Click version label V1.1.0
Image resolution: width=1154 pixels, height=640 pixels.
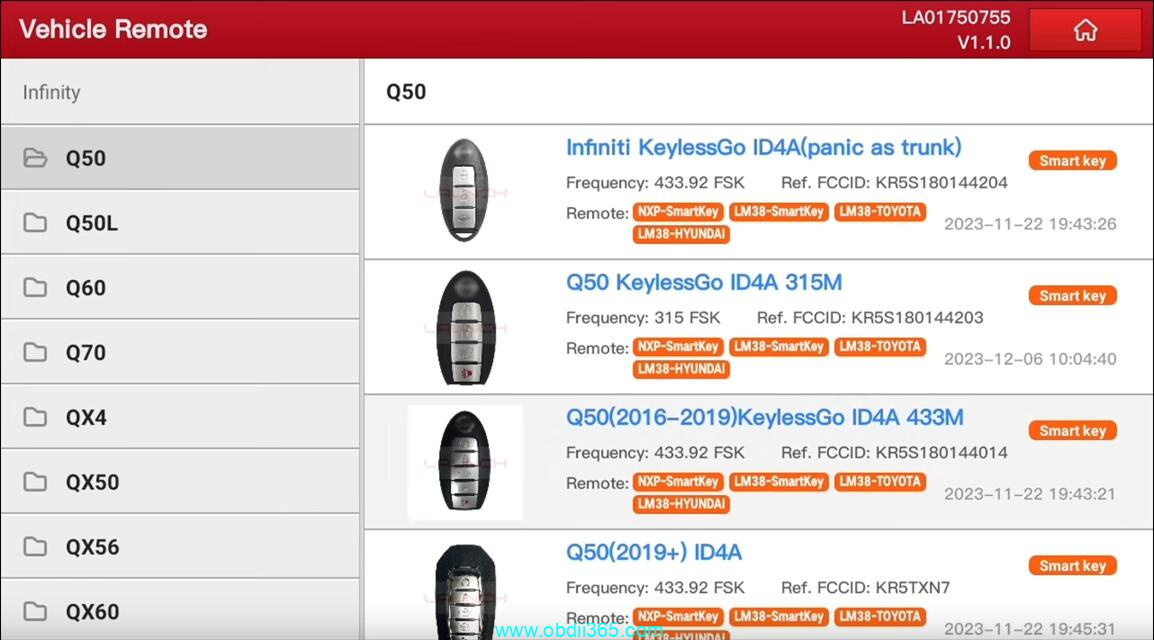click(984, 43)
